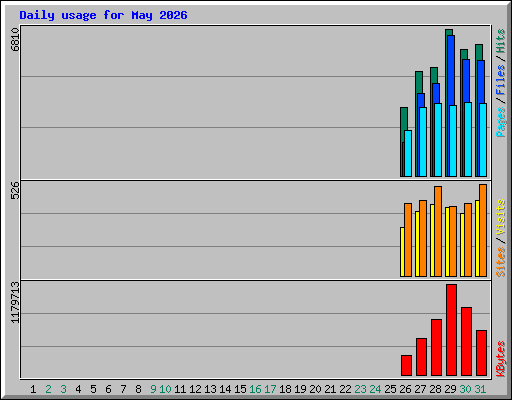Click day number 5 on the axis
This screenshot has width=512, height=400.
93,389
